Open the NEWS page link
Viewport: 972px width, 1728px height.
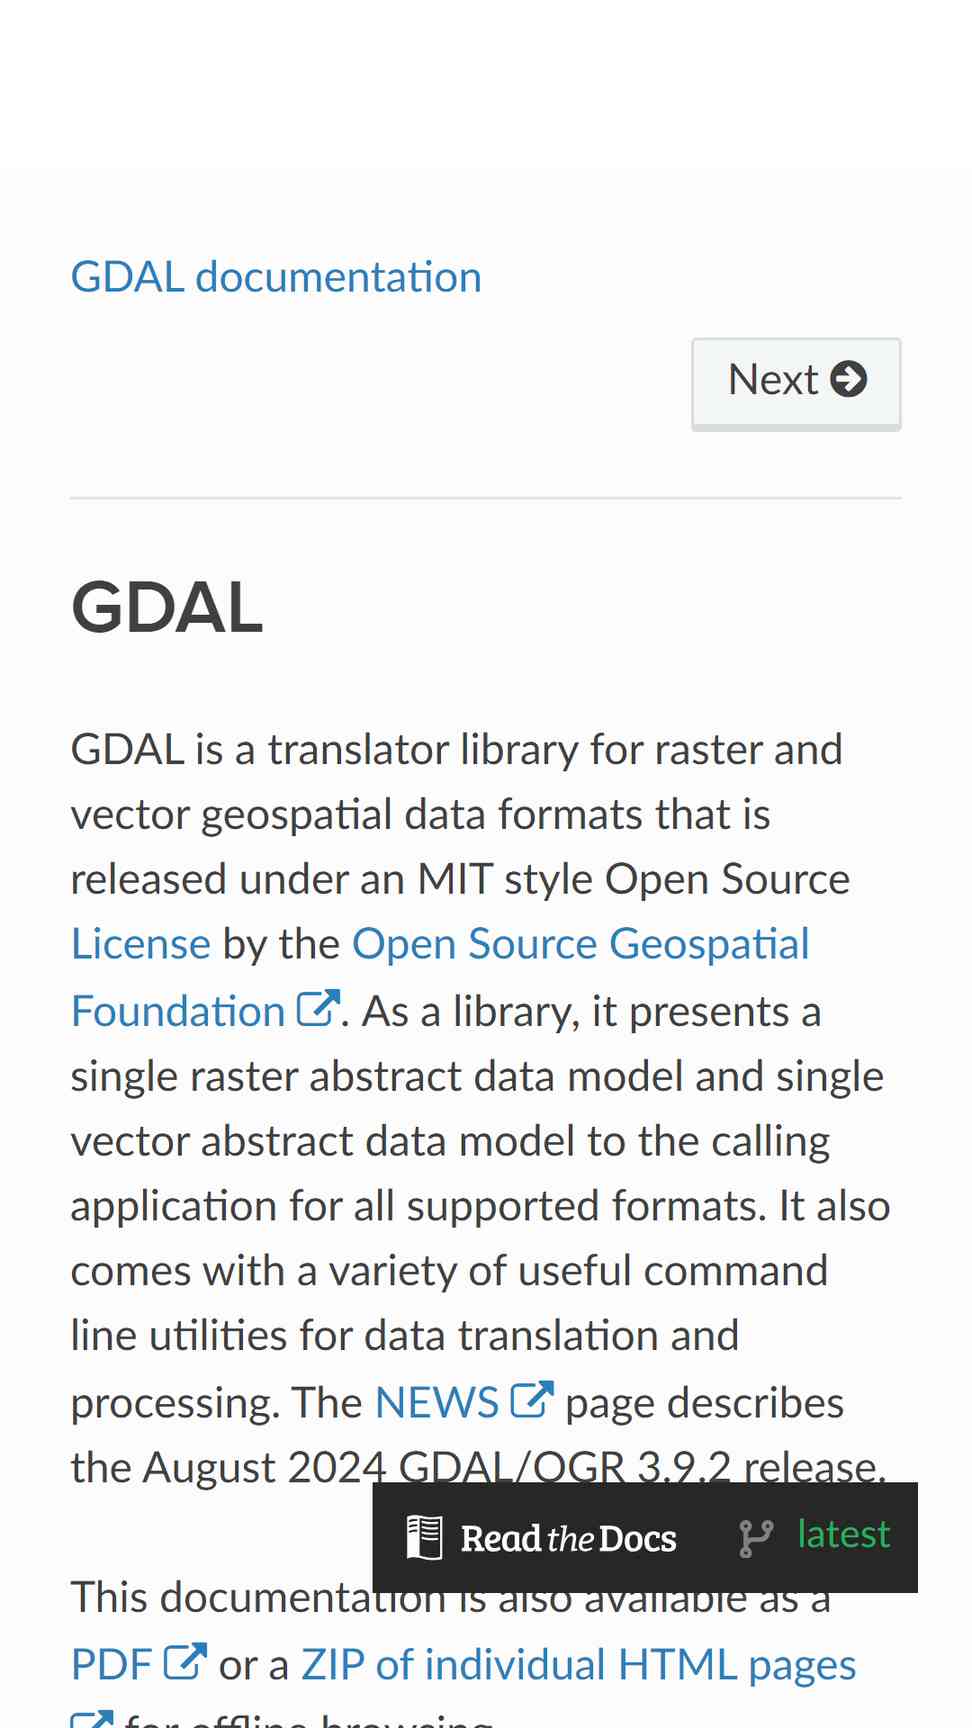tap(437, 1402)
